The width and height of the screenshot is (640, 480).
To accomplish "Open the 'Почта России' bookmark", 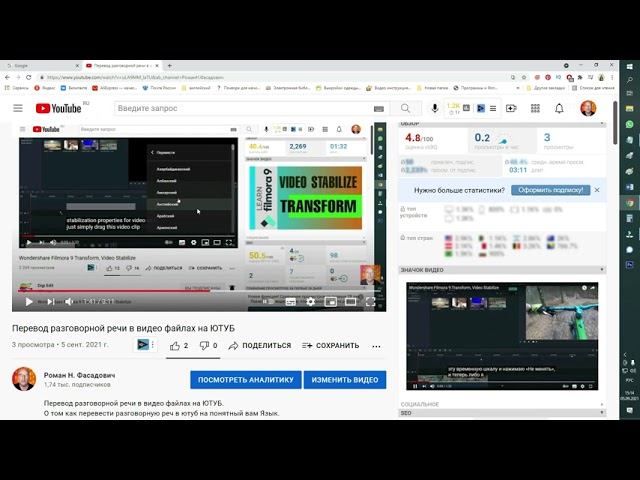I will 159,88.
